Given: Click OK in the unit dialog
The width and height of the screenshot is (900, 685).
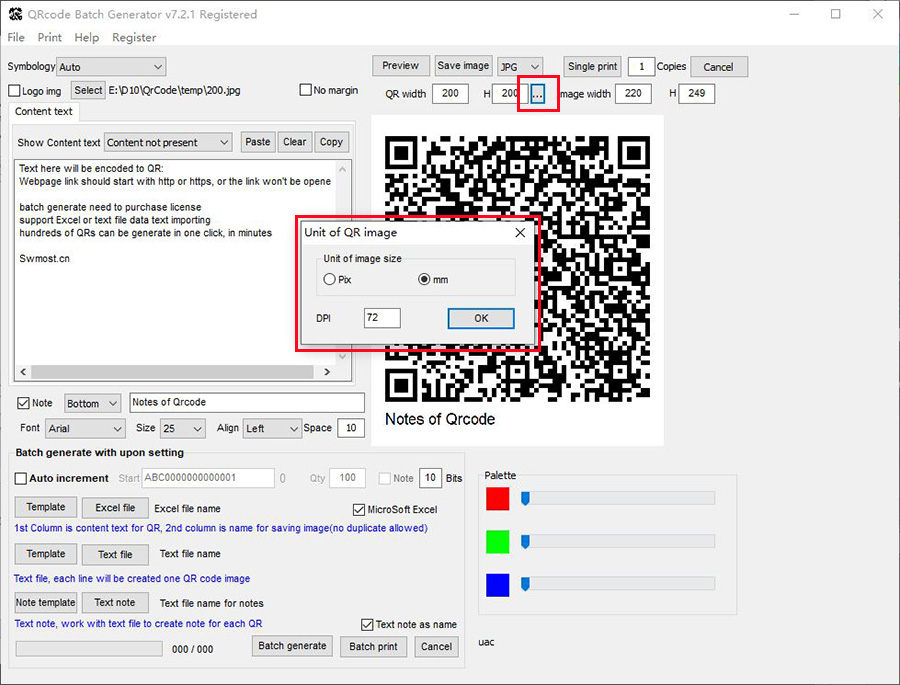Looking at the screenshot, I should (x=481, y=318).
